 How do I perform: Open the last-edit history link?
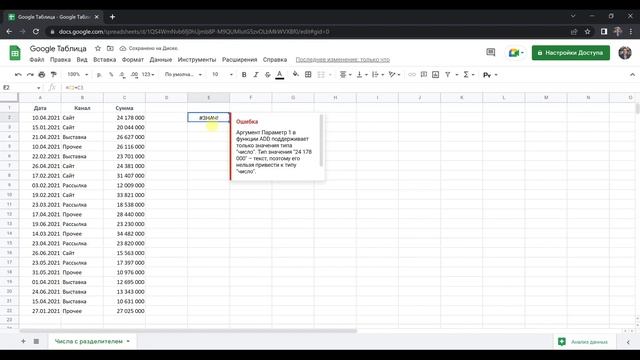342,60
